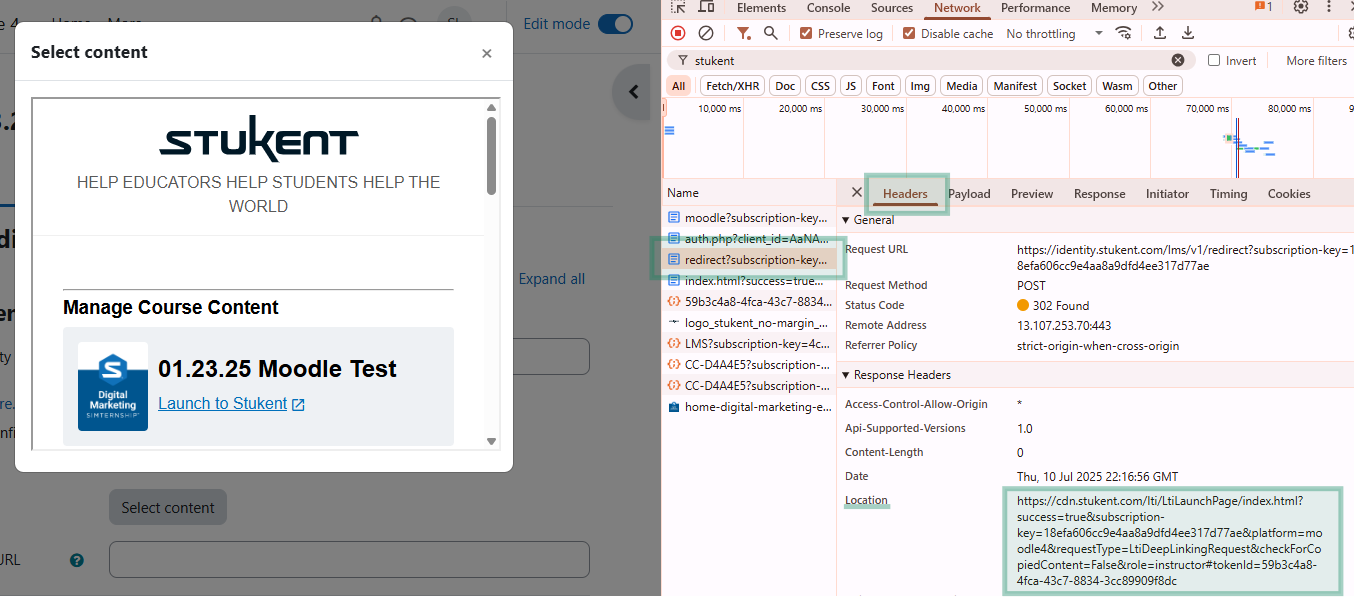Viewport: 1354px width, 597px height.
Task: Switch off Moodle Edit mode
Action: click(x=615, y=24)
